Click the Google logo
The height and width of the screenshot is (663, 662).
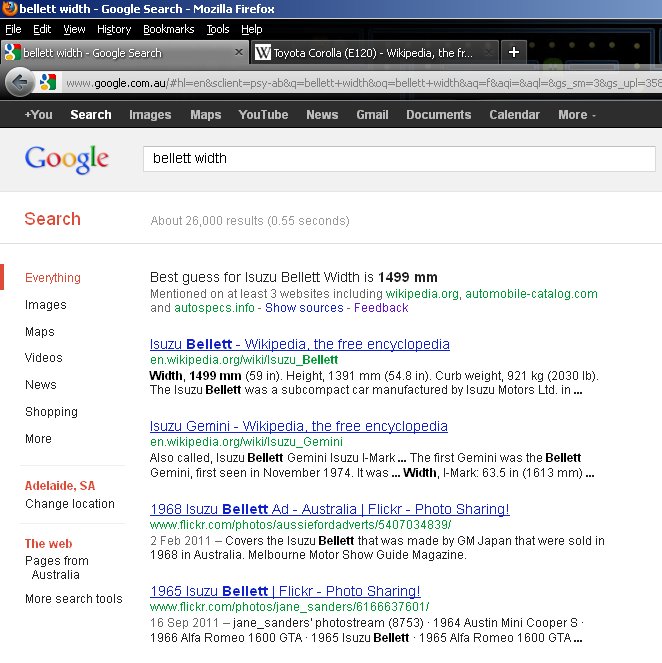coord(67,159)
